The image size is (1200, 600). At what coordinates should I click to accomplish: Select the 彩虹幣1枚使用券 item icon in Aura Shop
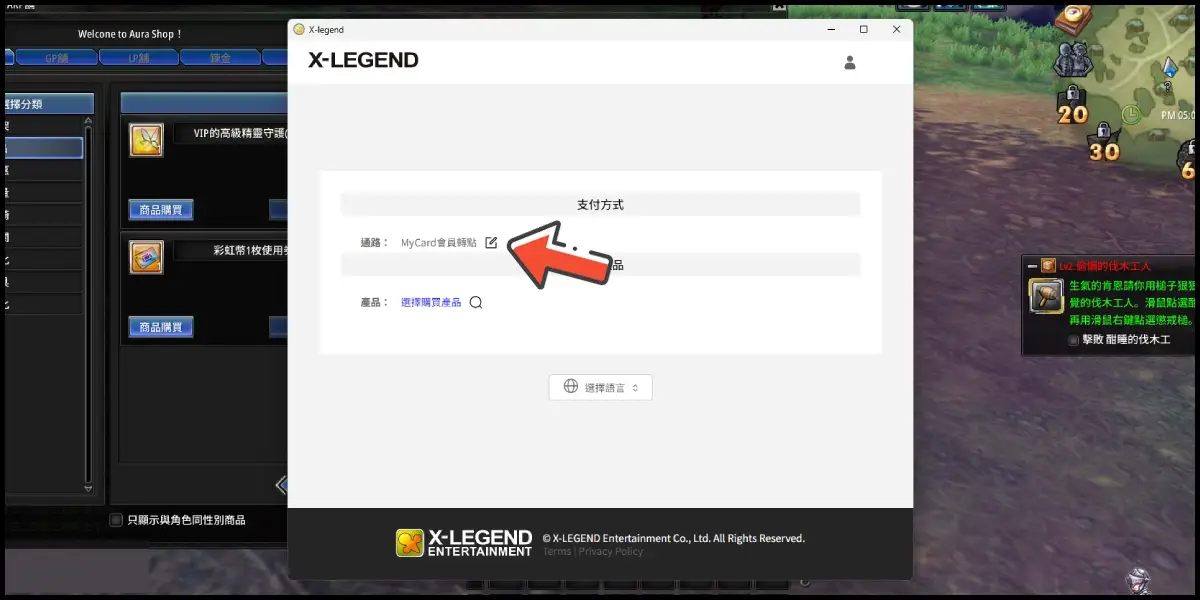[x=146, y=257]
